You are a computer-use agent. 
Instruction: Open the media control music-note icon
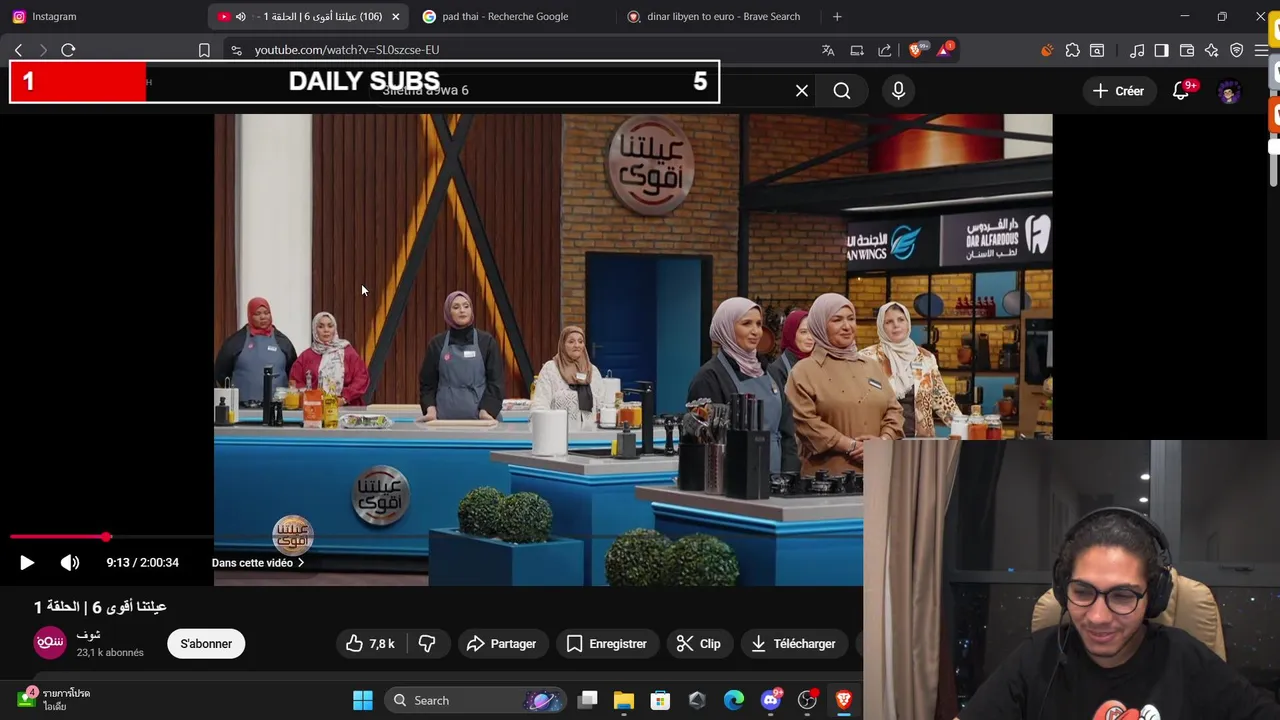coord(1137,50)
